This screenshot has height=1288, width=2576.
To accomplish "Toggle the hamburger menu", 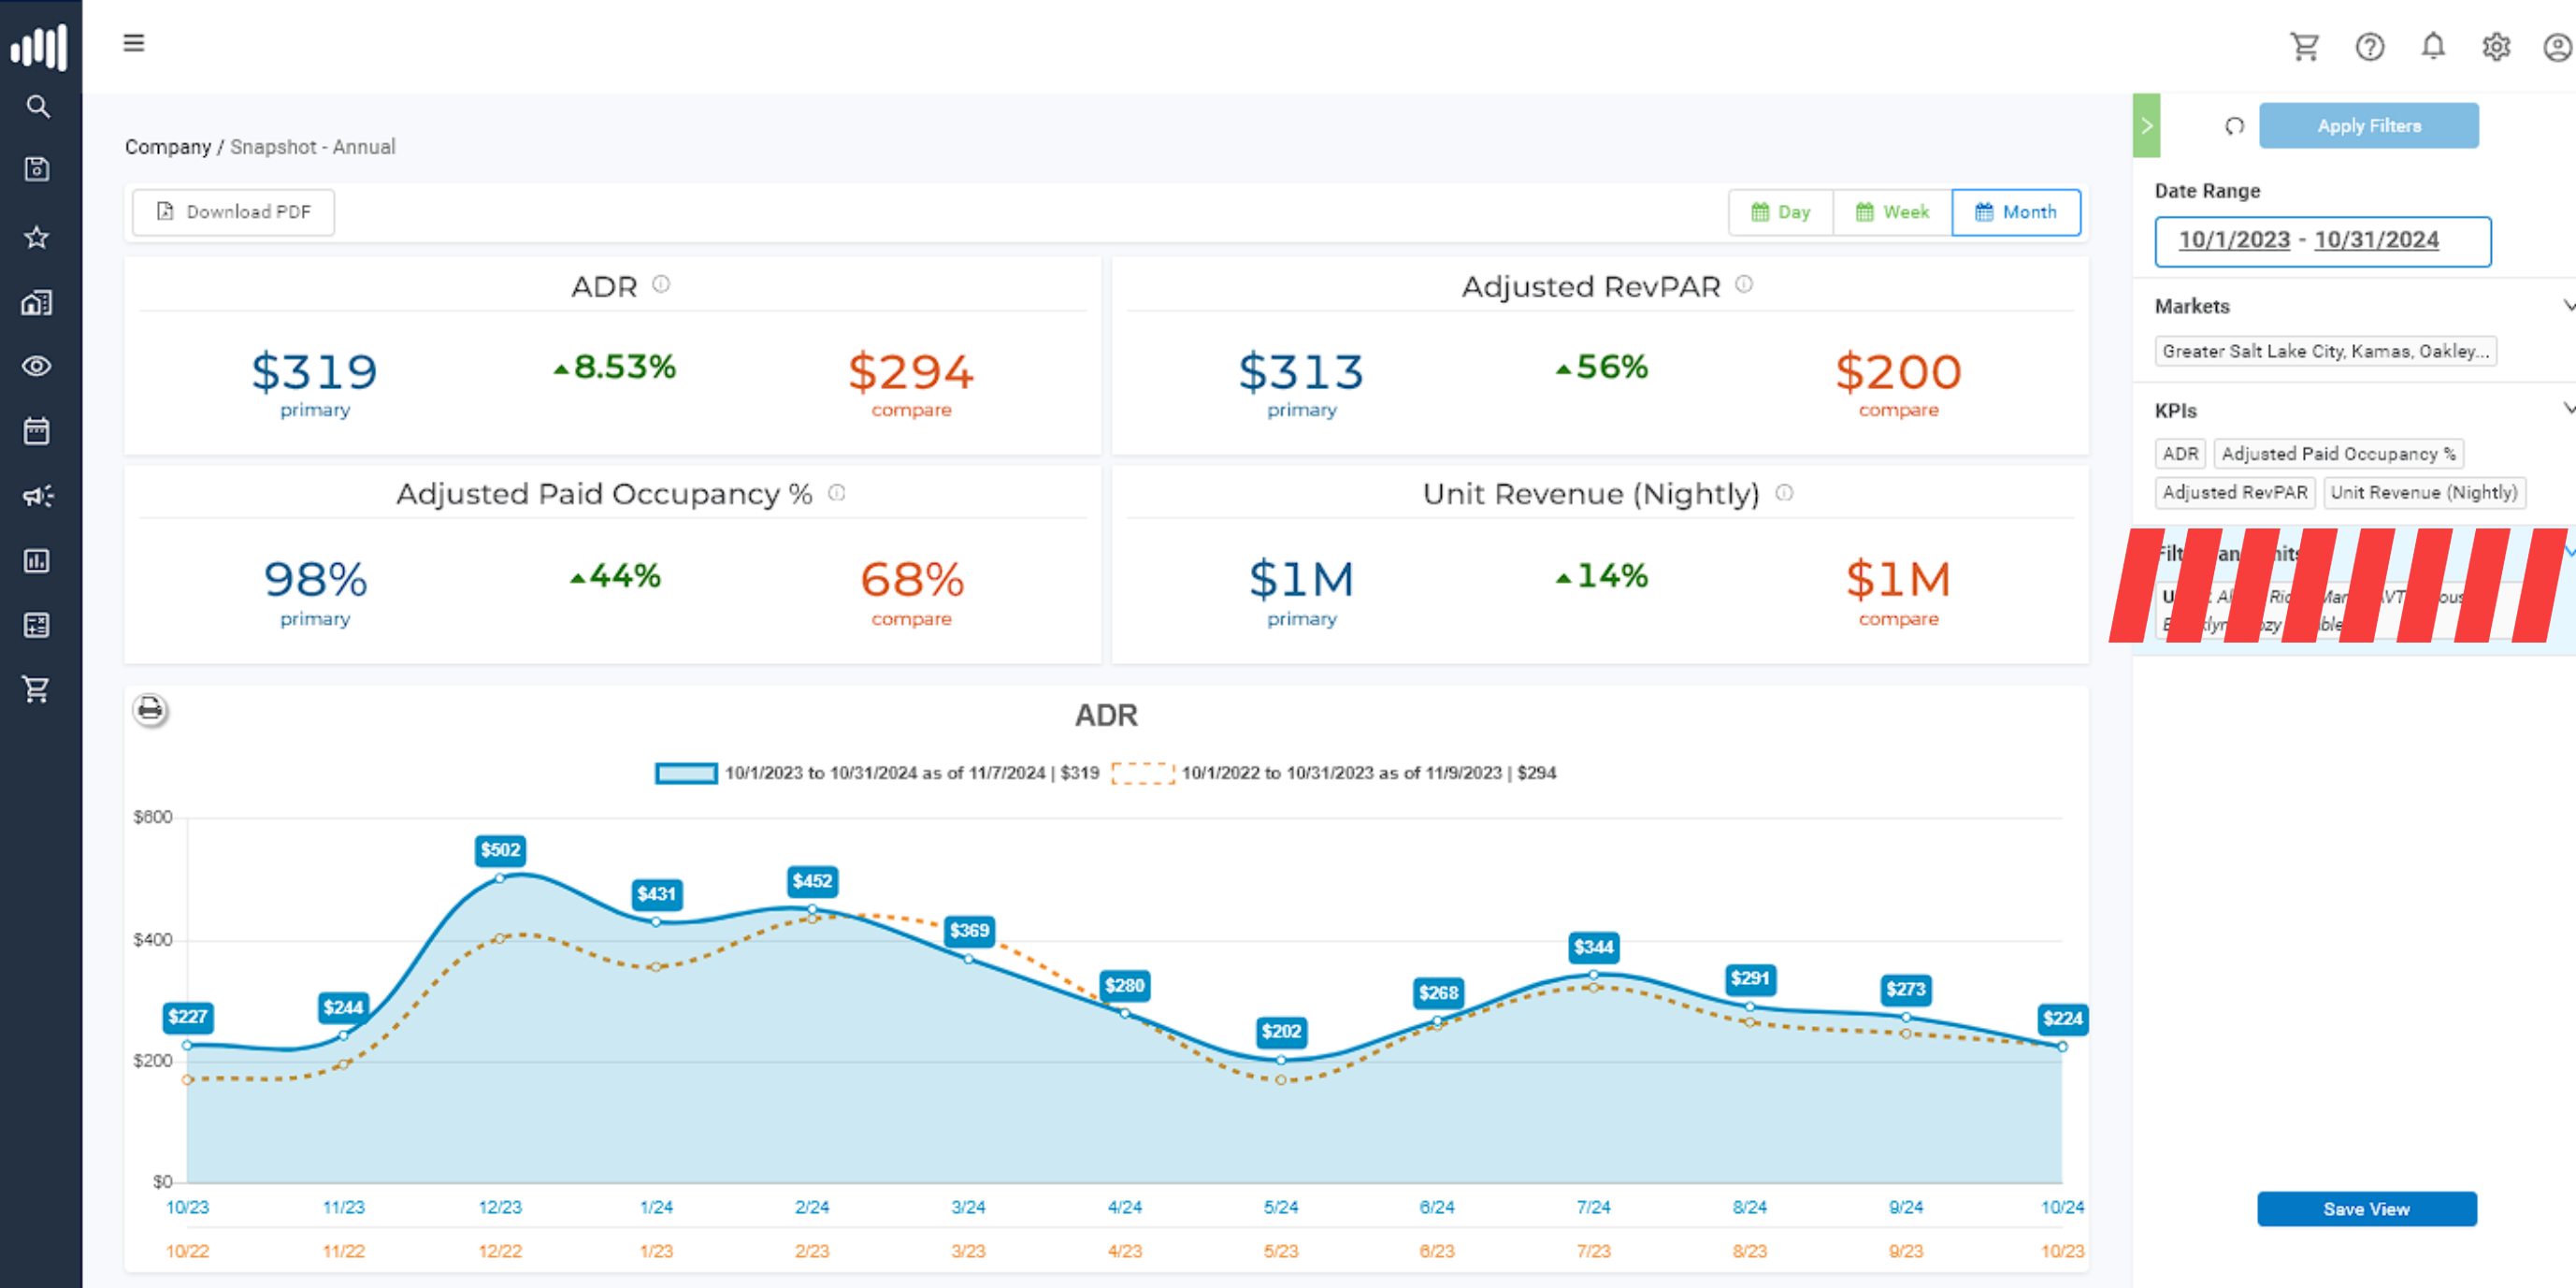I will [134, 43].
